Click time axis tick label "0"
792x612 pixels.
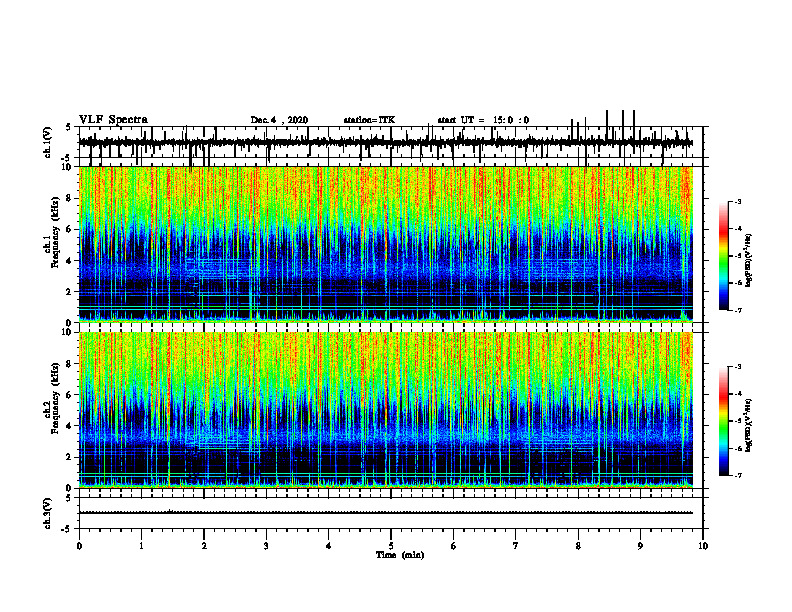coord(79,546)
